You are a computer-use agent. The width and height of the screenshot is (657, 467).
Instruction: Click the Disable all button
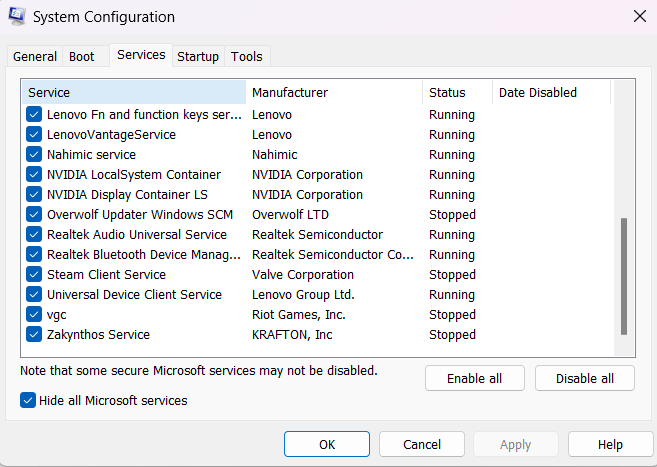tap(585, 379)
